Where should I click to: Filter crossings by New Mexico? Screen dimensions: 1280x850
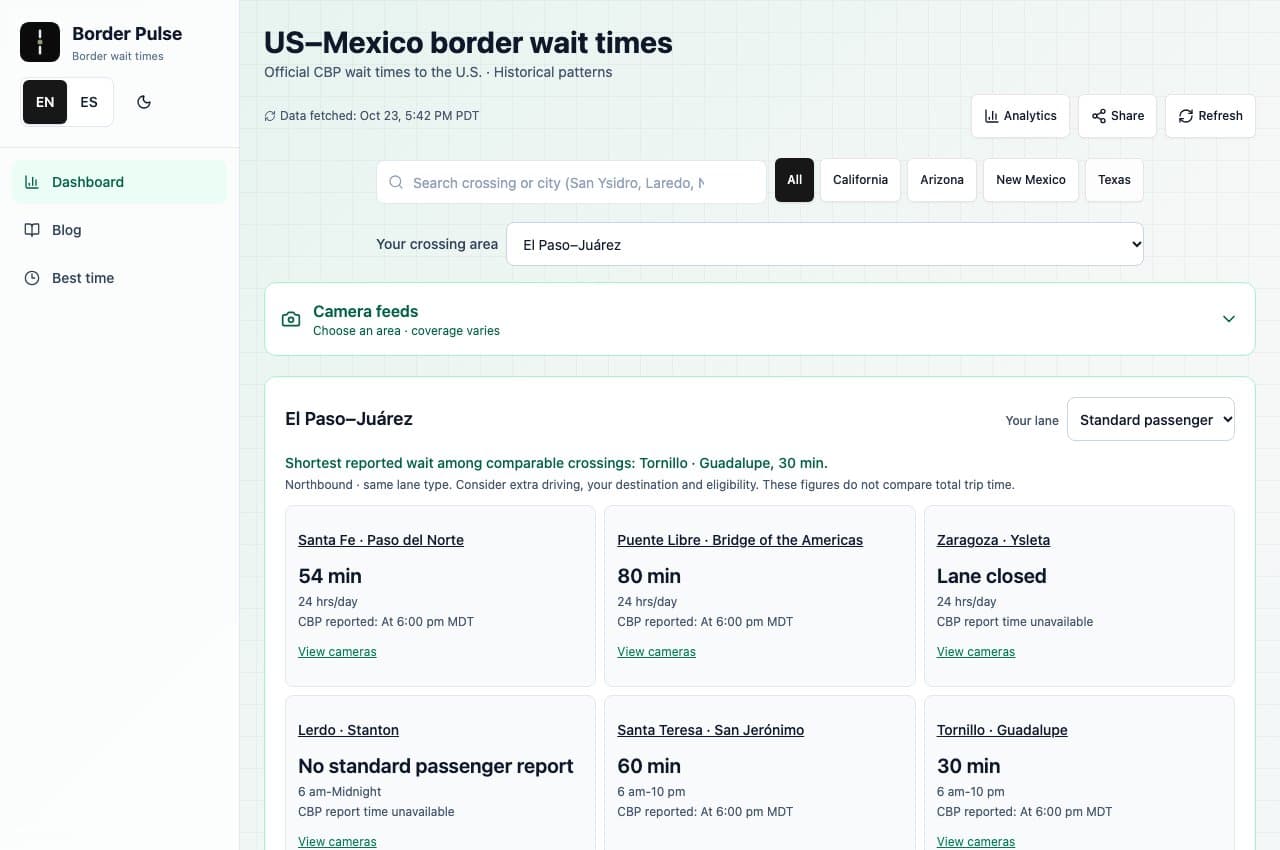point(1031,180)
